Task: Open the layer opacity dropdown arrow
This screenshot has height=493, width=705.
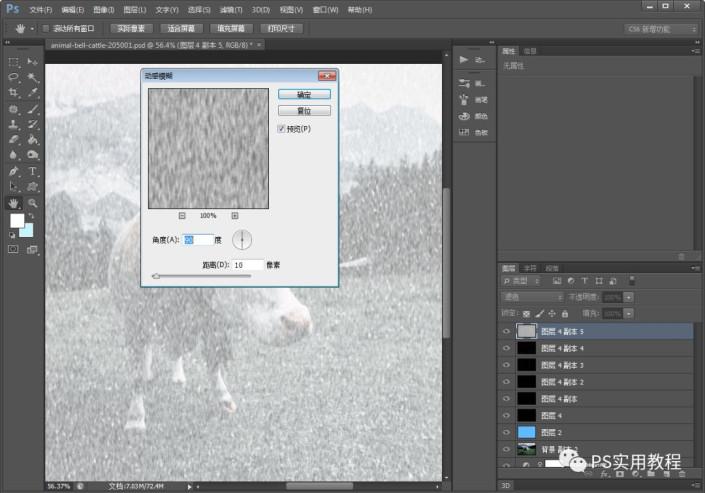Action: [629, 297]
